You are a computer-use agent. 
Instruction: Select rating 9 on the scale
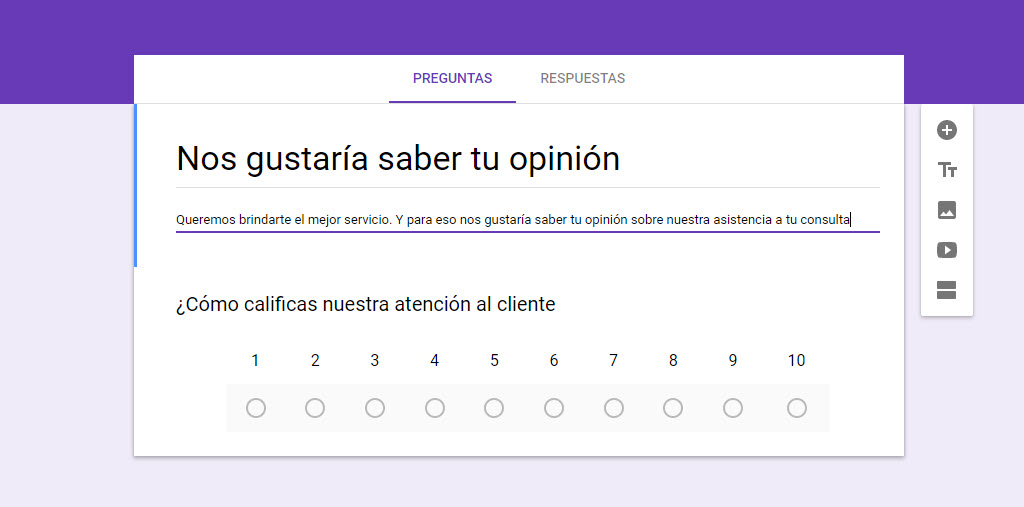tap(733, 408)
